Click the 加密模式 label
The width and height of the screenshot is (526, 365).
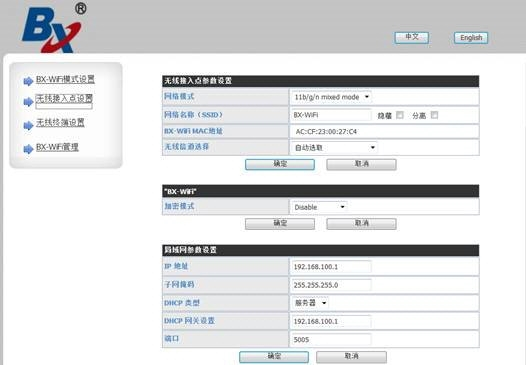(179, 206)
